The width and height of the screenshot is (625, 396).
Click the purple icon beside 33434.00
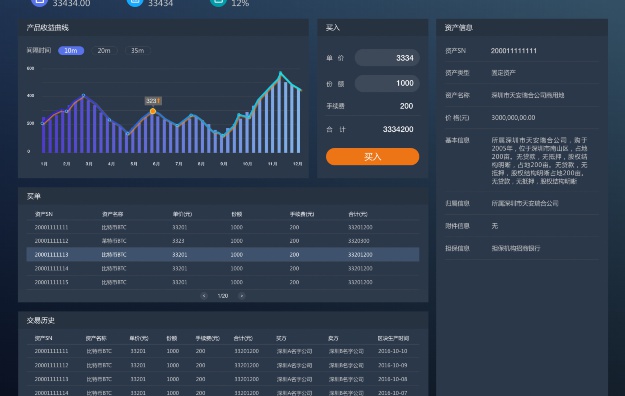tap(39, 2)
